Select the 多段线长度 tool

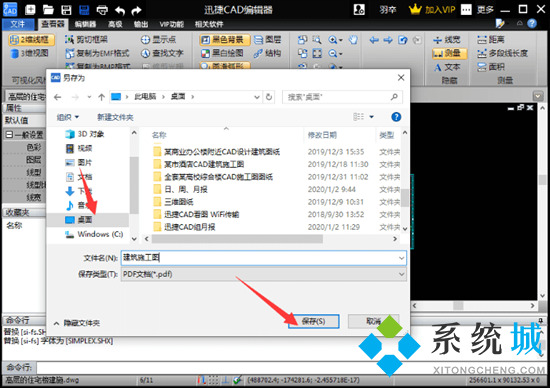[x=502, y=53]
